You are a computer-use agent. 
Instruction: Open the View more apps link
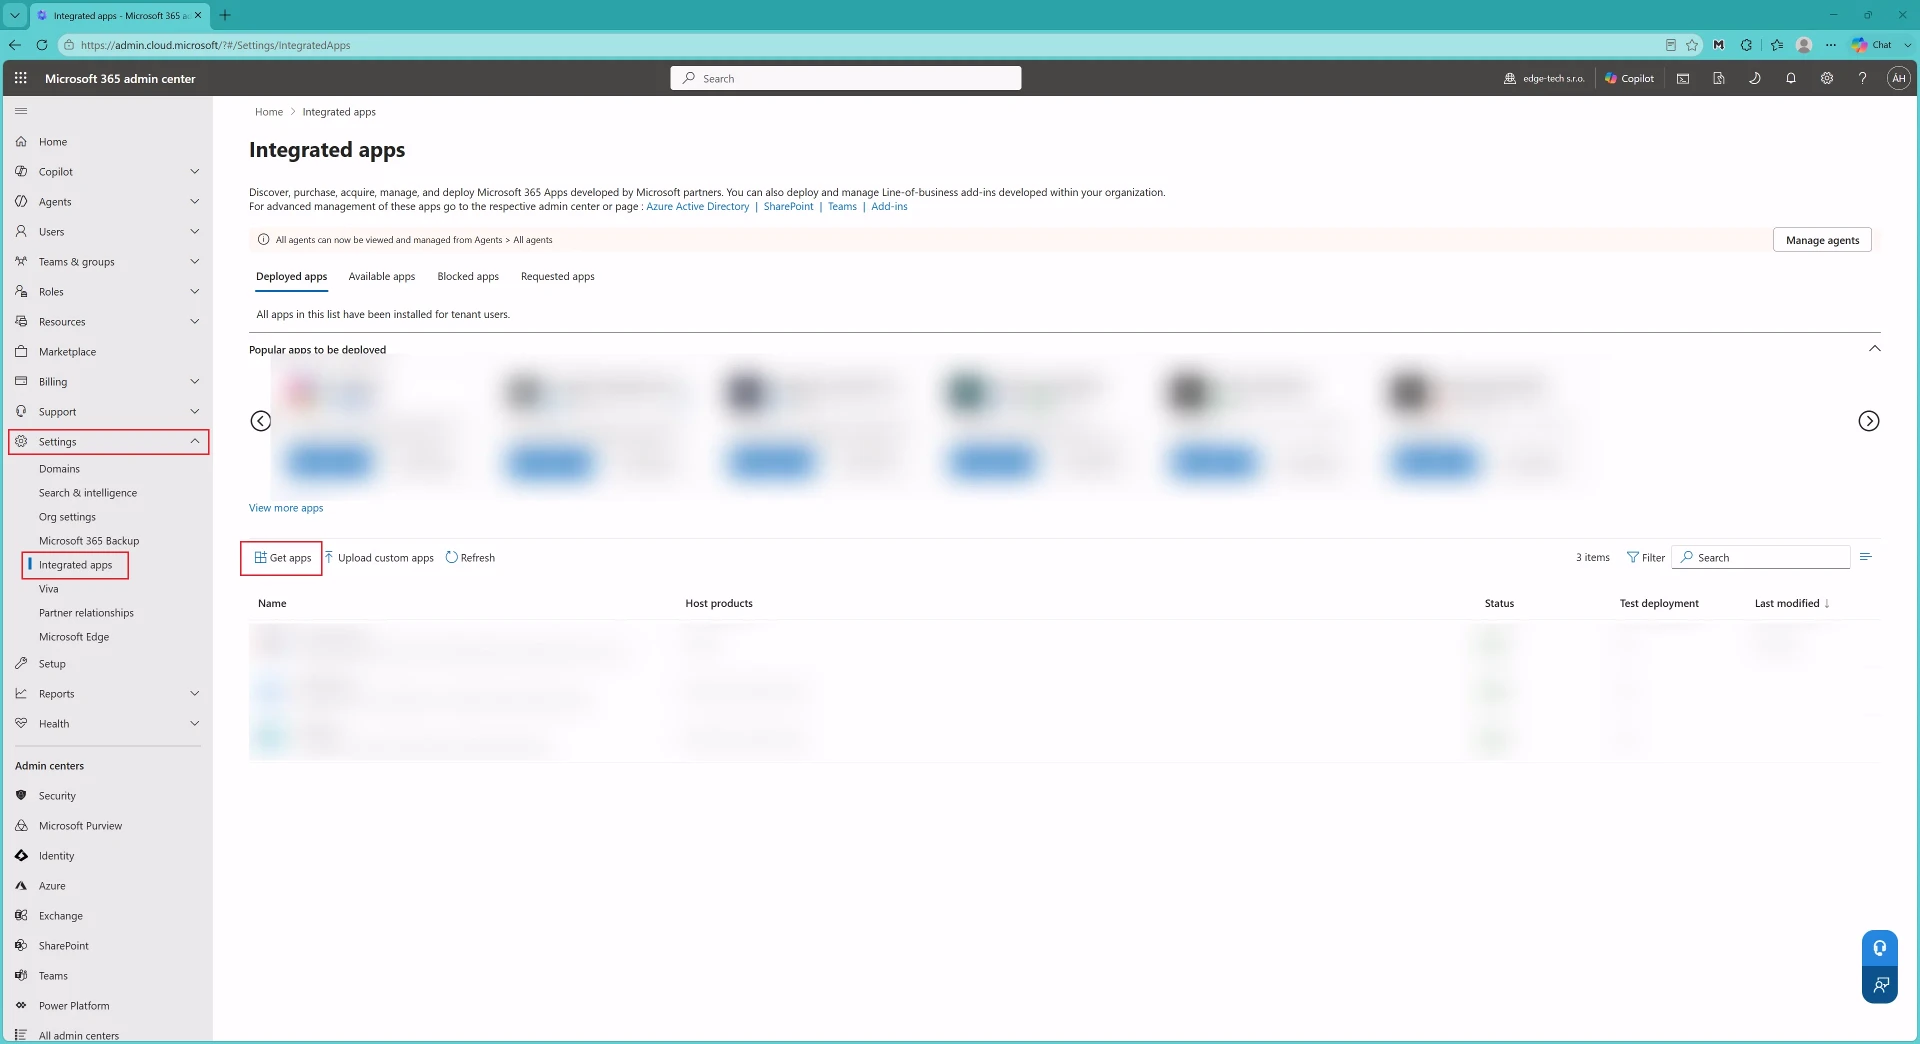coord(286,508)
